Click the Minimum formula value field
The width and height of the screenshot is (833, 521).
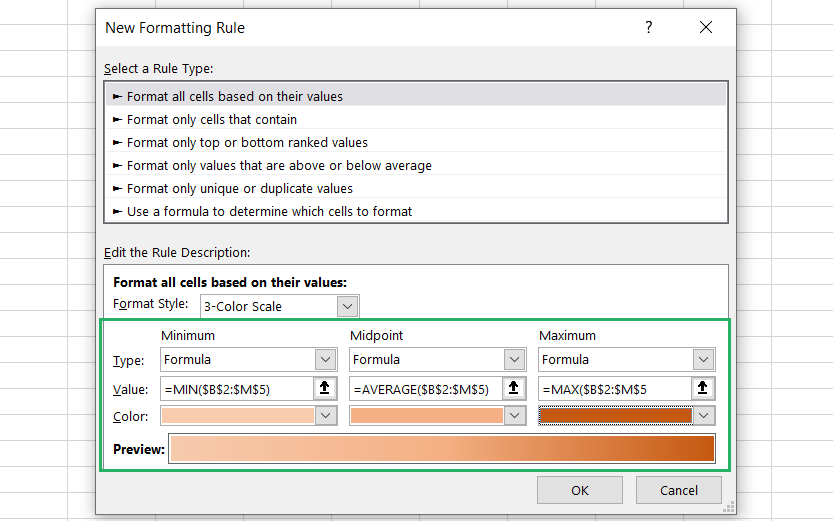(x=236, y=389)
